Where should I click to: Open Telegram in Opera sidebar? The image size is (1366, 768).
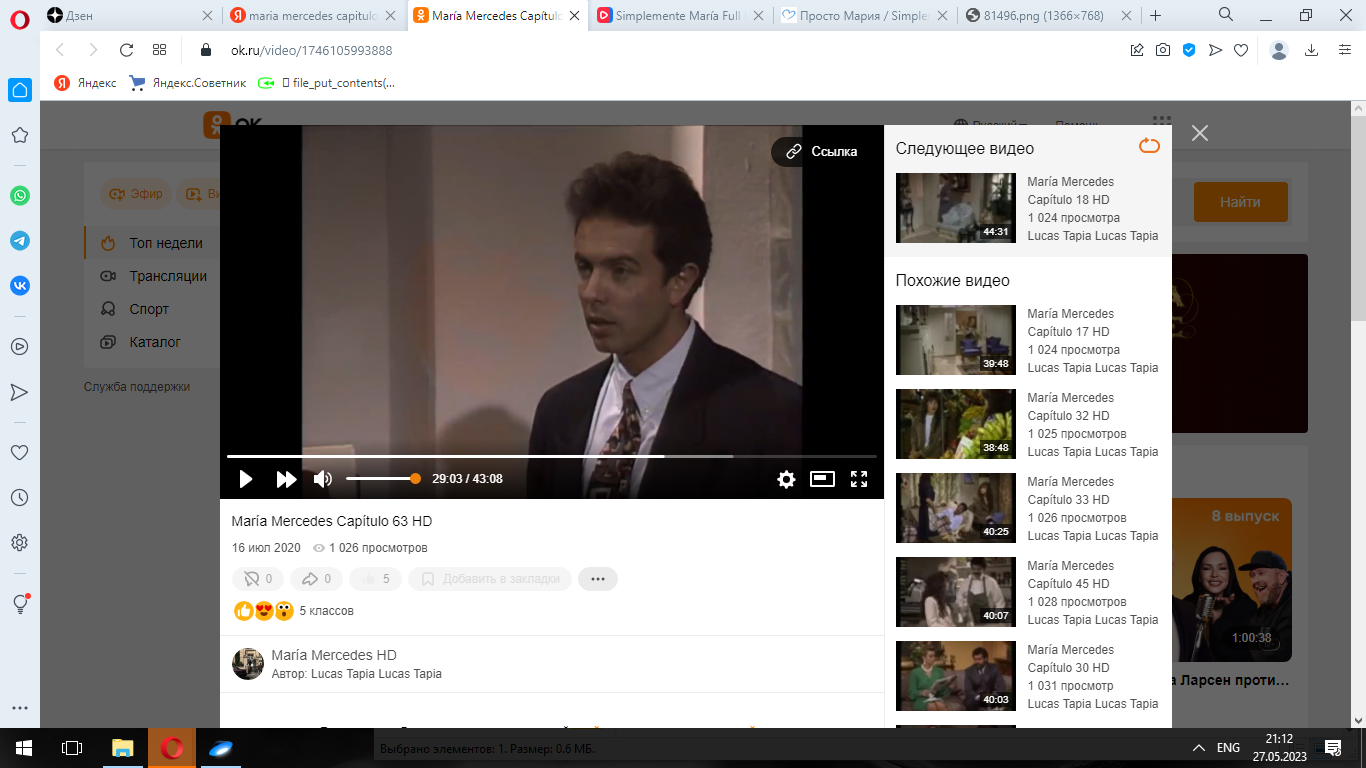click(x=20, y=241)
